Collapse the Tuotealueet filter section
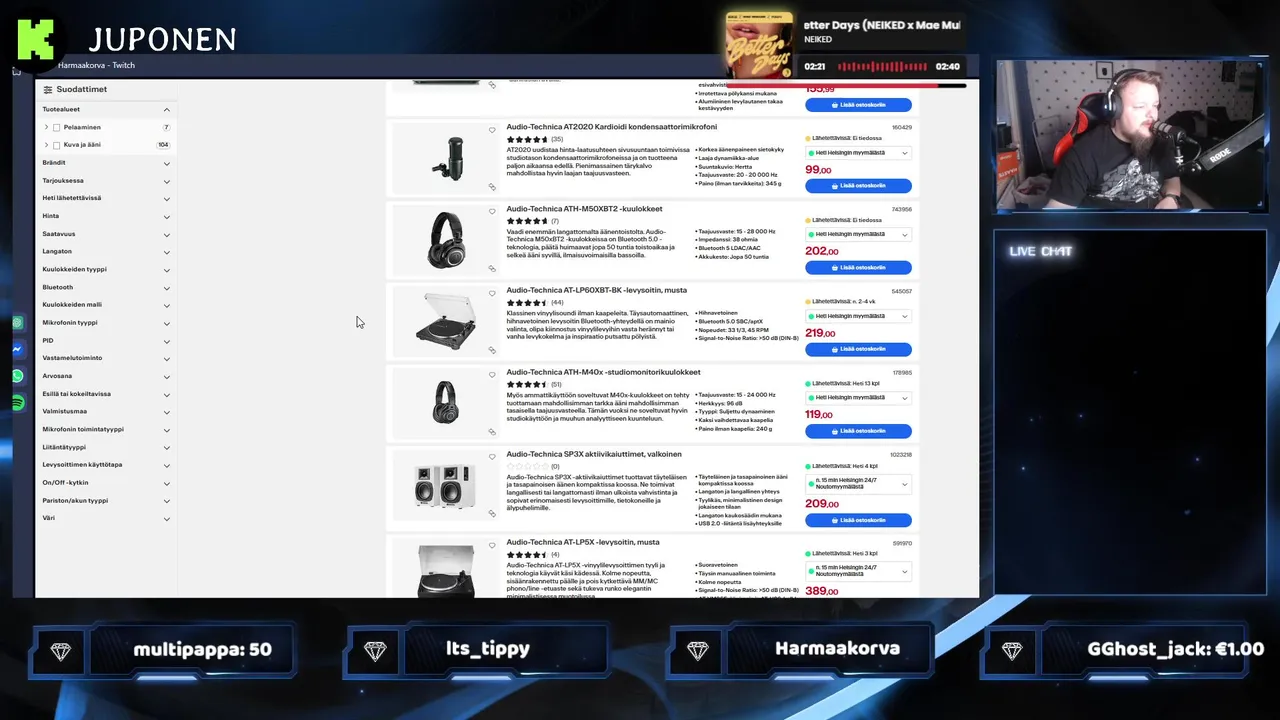Screen dimensions: 1280x720 (x=167, y=110)
